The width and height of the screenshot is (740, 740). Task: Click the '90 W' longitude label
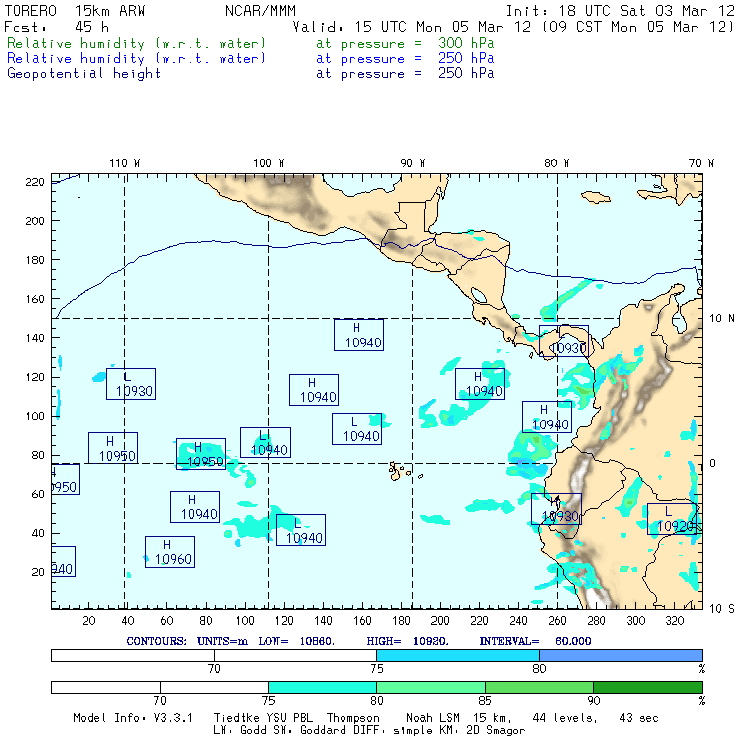412,163
